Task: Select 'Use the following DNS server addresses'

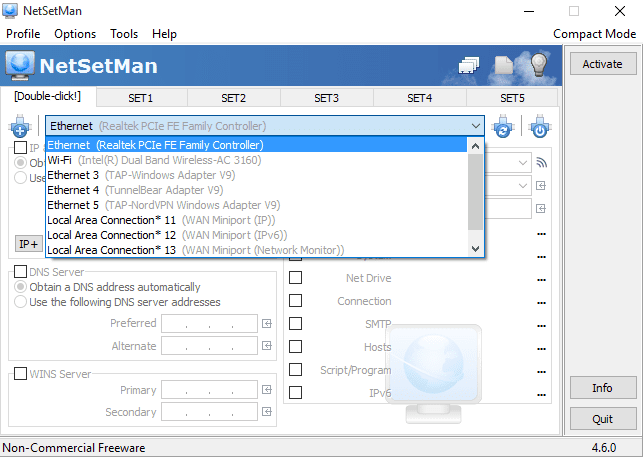Action: (x=21, y=302)
